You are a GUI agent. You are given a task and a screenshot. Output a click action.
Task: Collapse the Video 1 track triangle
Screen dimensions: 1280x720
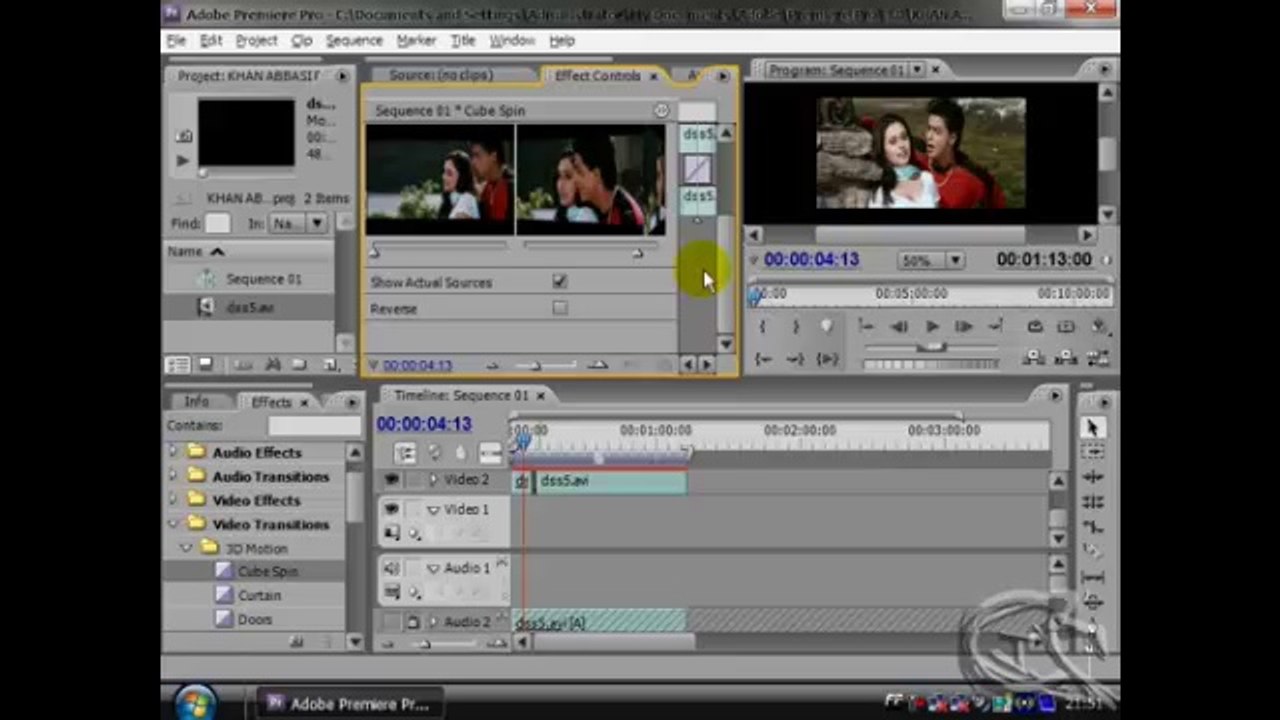(x=433, y=510)
